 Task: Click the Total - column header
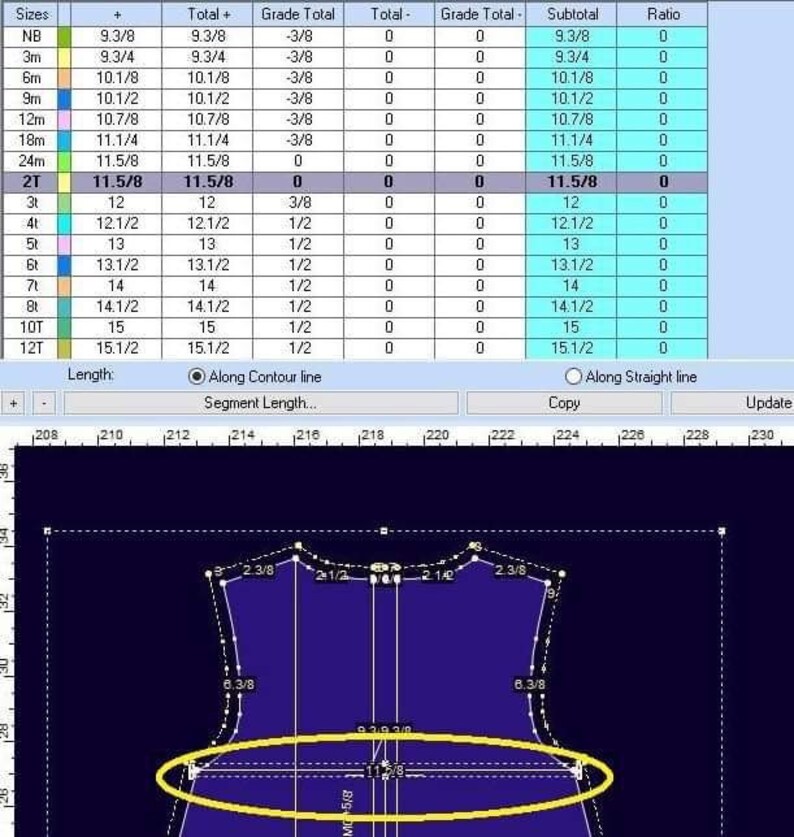(389, 14)
